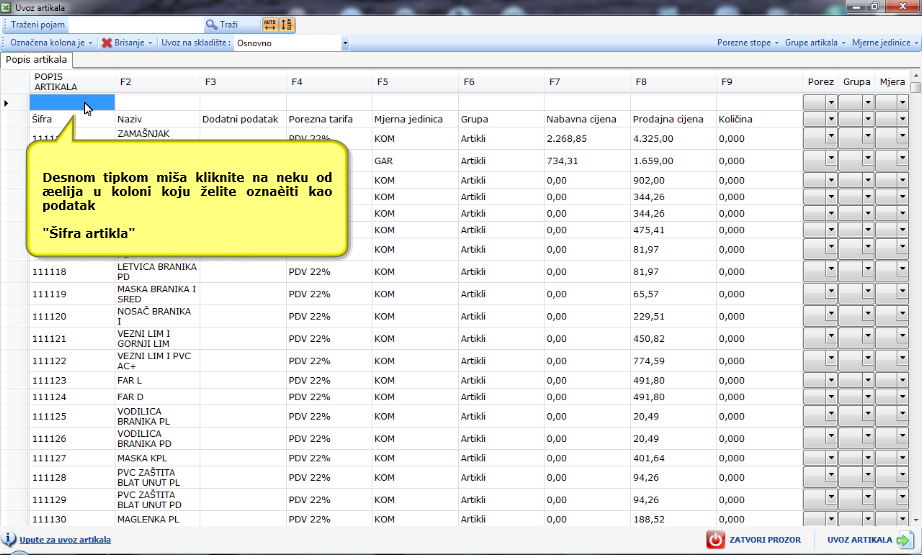Viewport: 922px width, 555px height.
Task: Click the scrollbar up arrow
Action: [x=916, y=76]
